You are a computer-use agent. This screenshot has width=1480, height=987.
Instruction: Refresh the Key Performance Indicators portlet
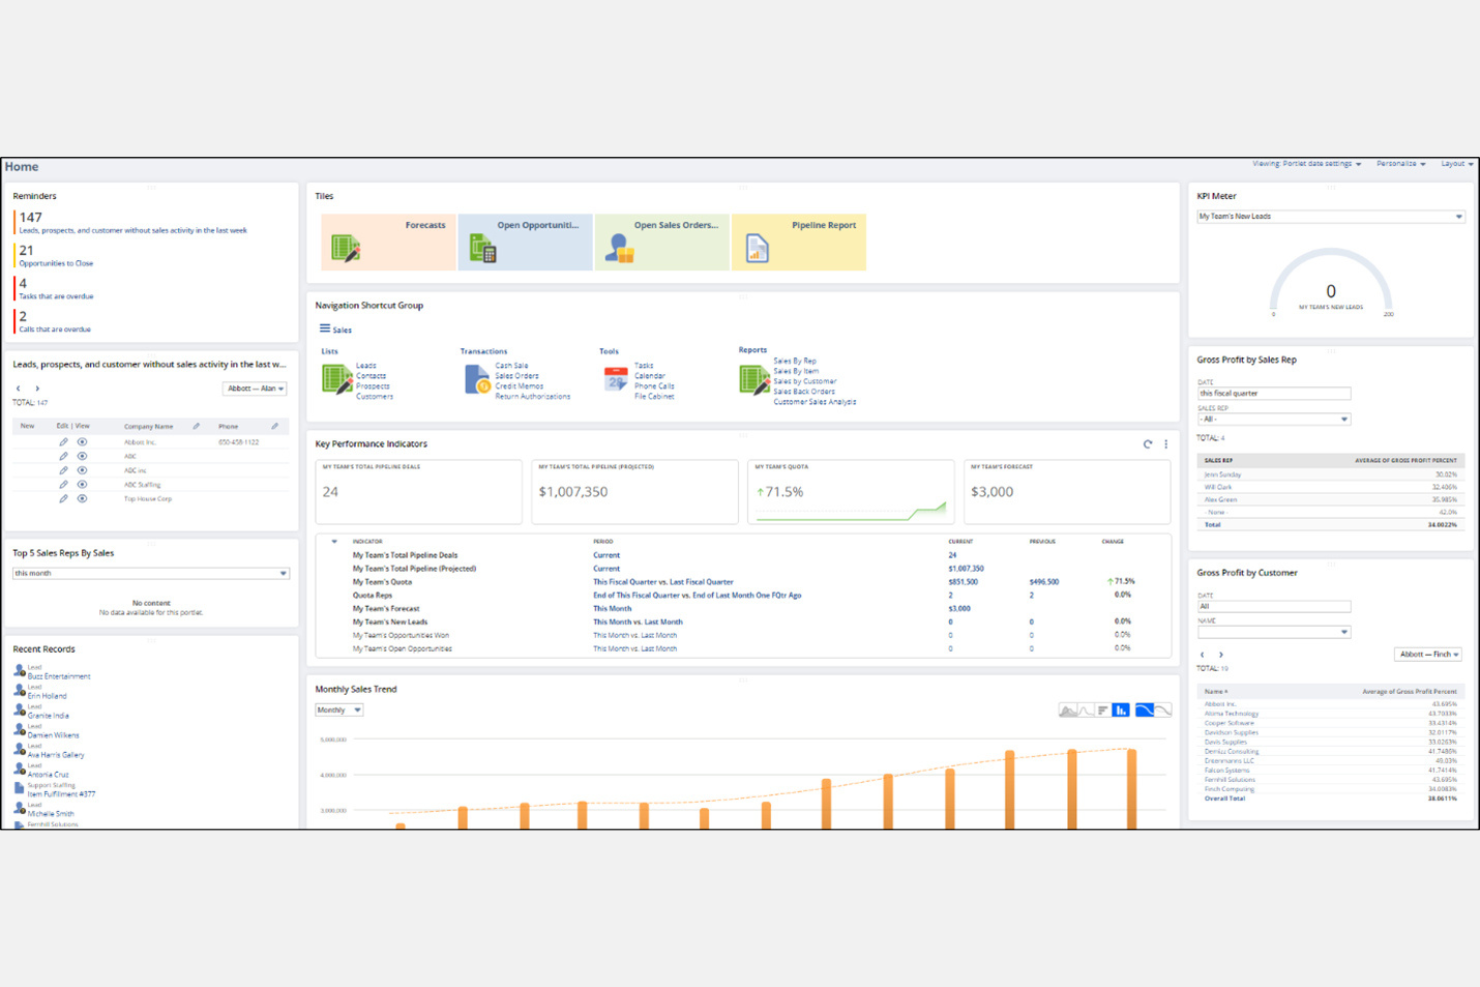click(1147, 444)
